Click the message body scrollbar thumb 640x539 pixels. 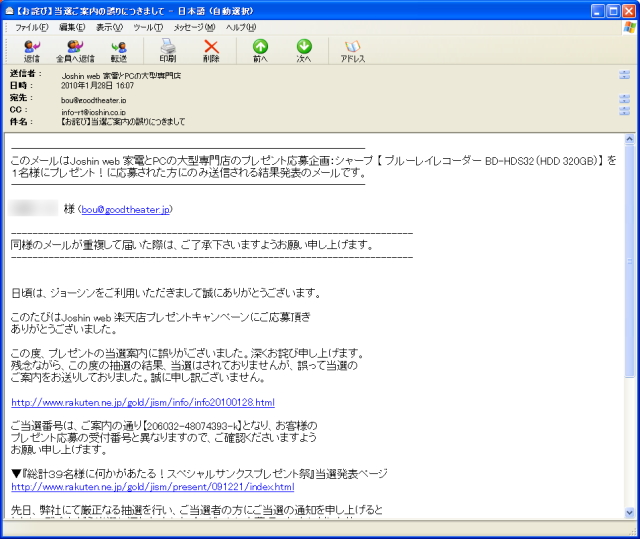tap(629, 261)
